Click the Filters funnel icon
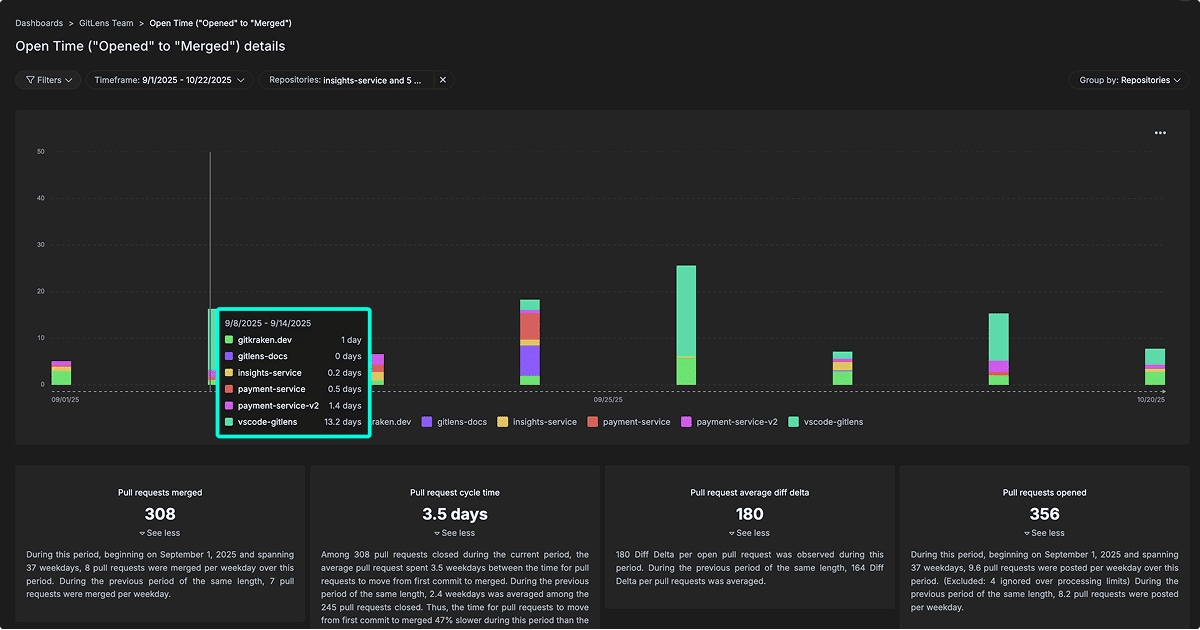The height and width of the screenshot is (630, 1200). 30,79
